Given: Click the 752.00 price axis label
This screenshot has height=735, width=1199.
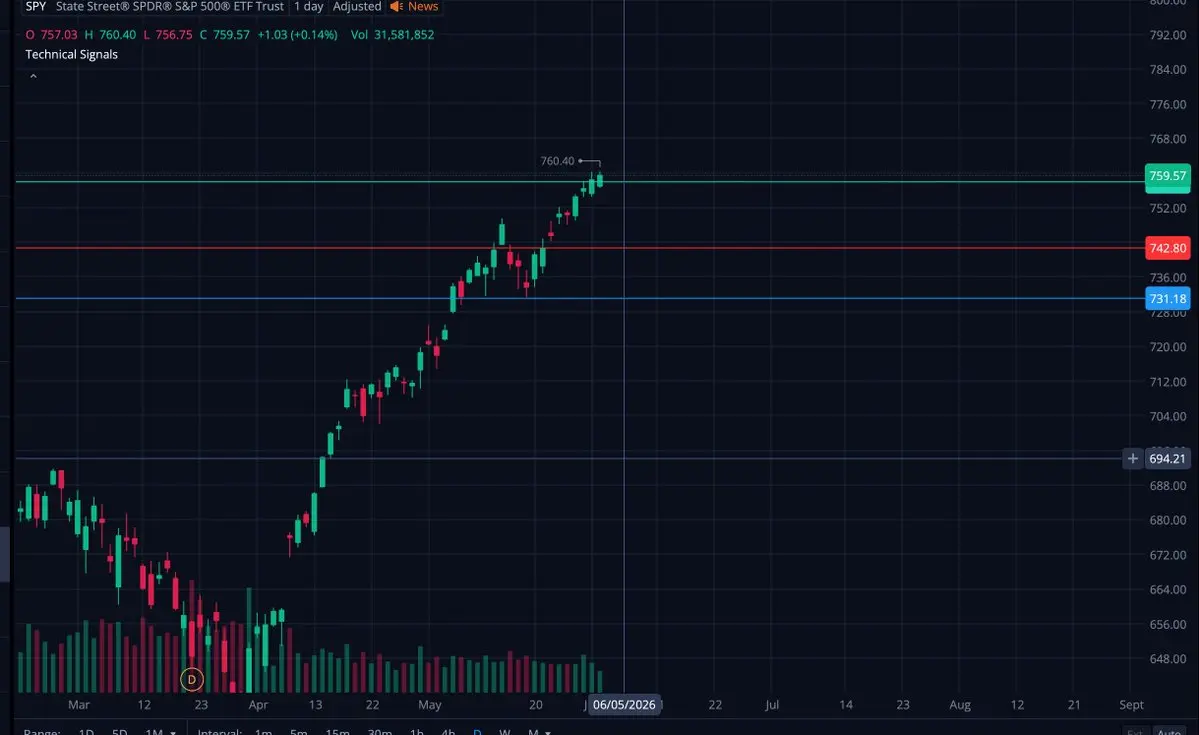Looking at the screenshot, I should pos(1168,208).
